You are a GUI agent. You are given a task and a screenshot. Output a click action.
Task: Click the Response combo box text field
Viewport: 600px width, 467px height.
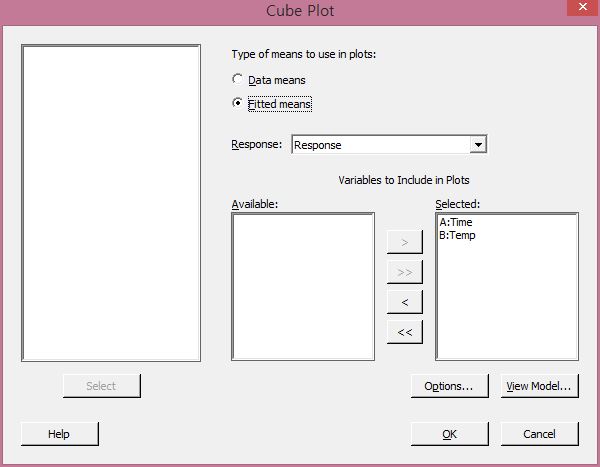click(x=380, y=145)
